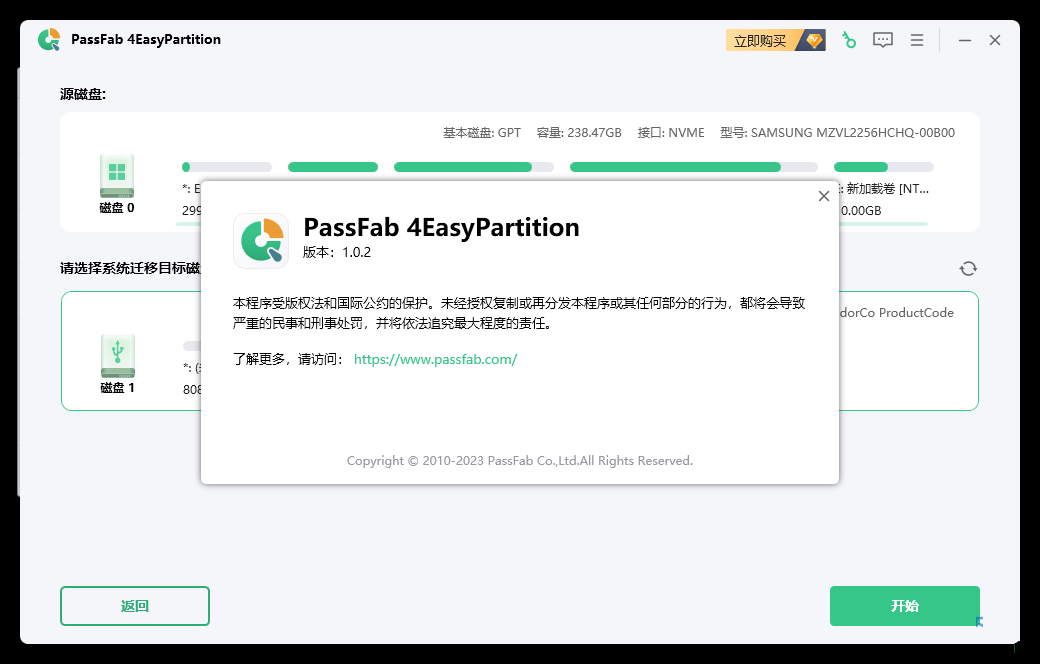Open the https://www.passfab.com/ link

coord(435,359)
